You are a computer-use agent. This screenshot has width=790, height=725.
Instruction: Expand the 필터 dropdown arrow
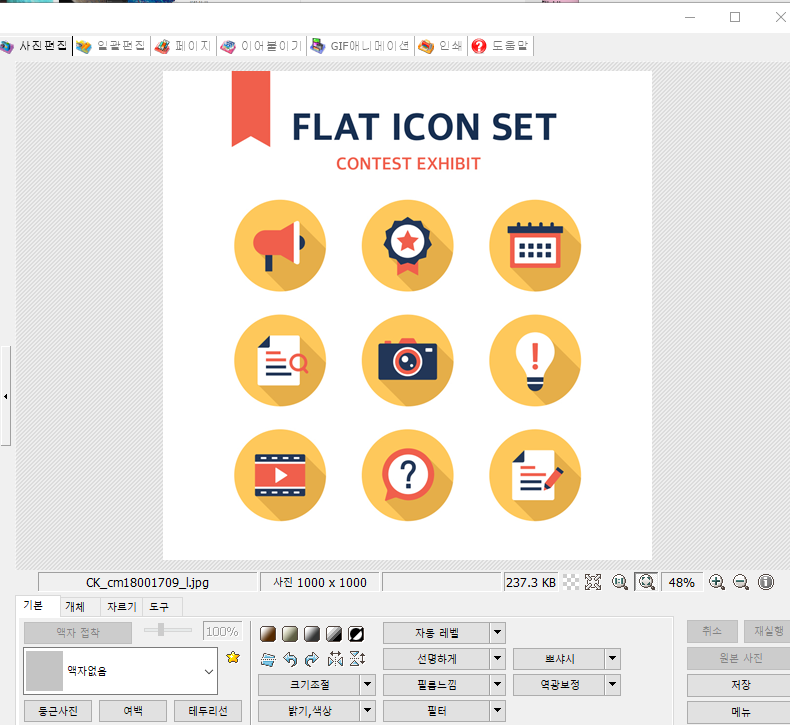pyautogui.click(x=497, y=710)
